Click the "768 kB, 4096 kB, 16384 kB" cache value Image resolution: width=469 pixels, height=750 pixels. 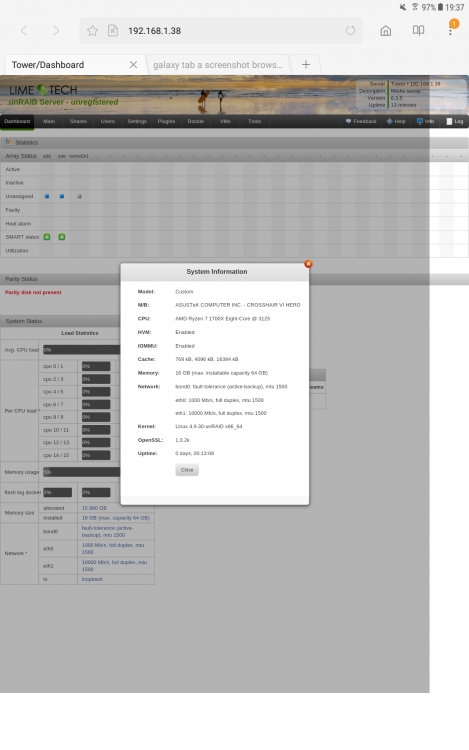click(207, 359)
